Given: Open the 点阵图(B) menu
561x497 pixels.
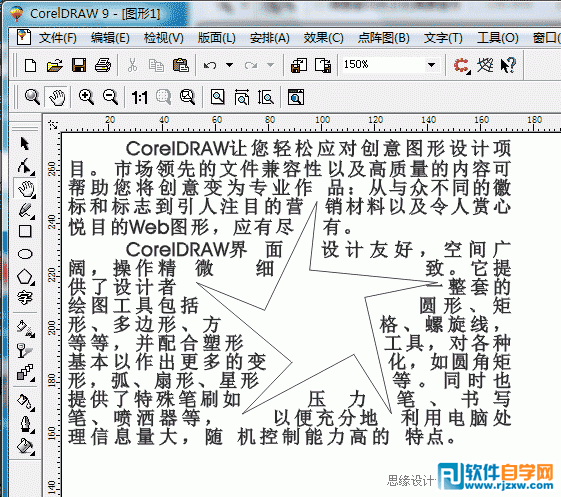Looking at the screenshot, I should click(384, 38).
